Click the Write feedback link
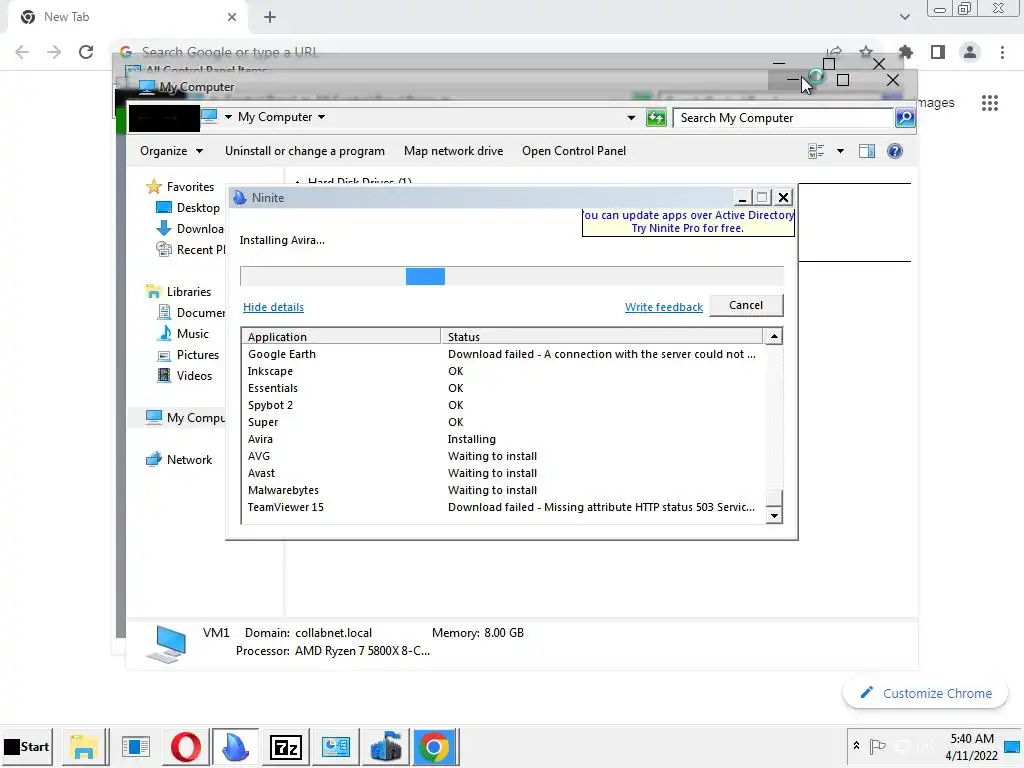1024x768 pixels. click(x=664, y=307)
